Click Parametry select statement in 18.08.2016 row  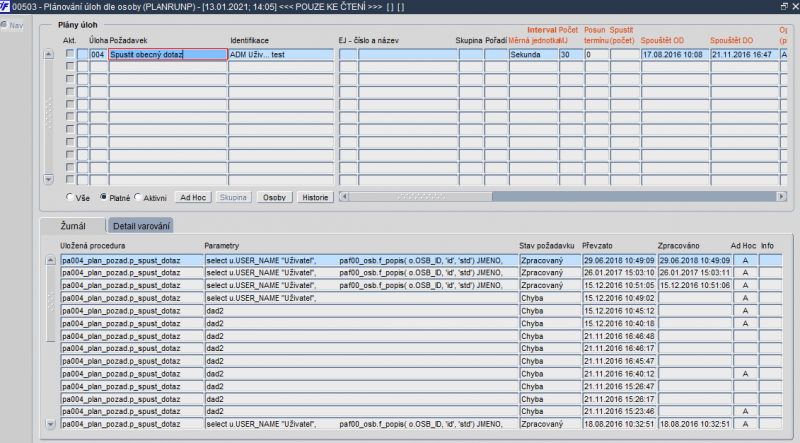361,424
